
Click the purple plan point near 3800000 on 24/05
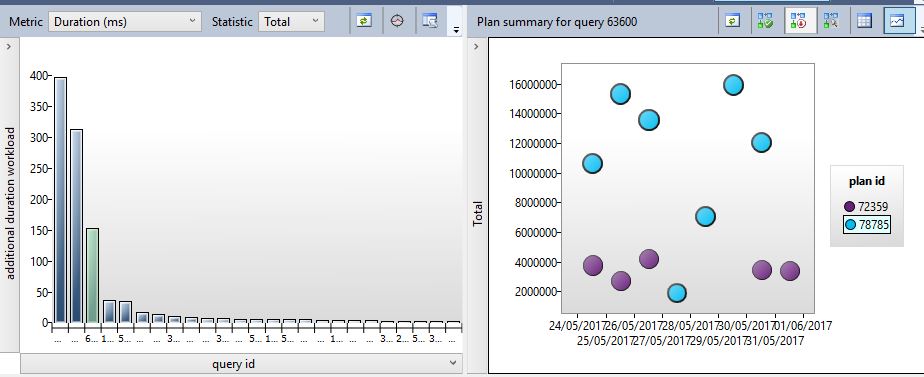tap(593, 265)
